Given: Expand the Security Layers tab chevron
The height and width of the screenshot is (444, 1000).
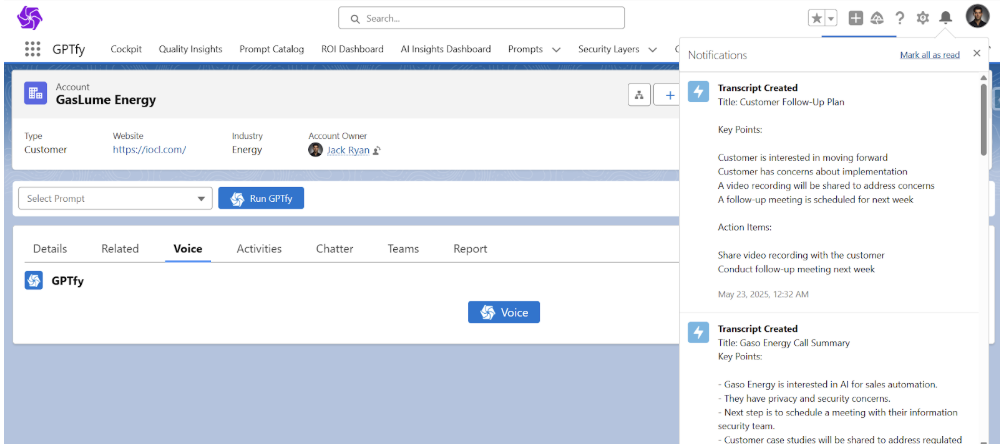Looking at the screenshot, I should (x=652, y=50).
